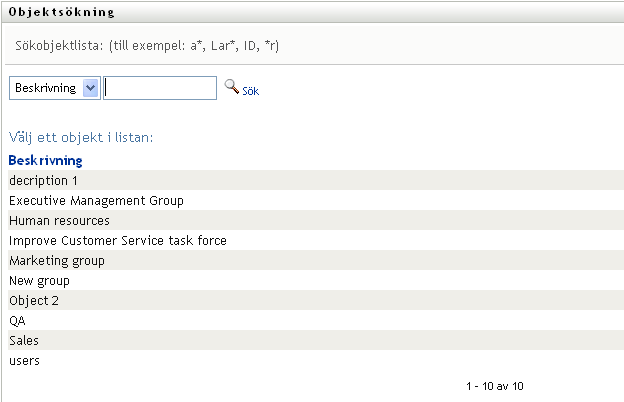
Task: Open the Beskrivning dropdown selector
Action: 54,88
